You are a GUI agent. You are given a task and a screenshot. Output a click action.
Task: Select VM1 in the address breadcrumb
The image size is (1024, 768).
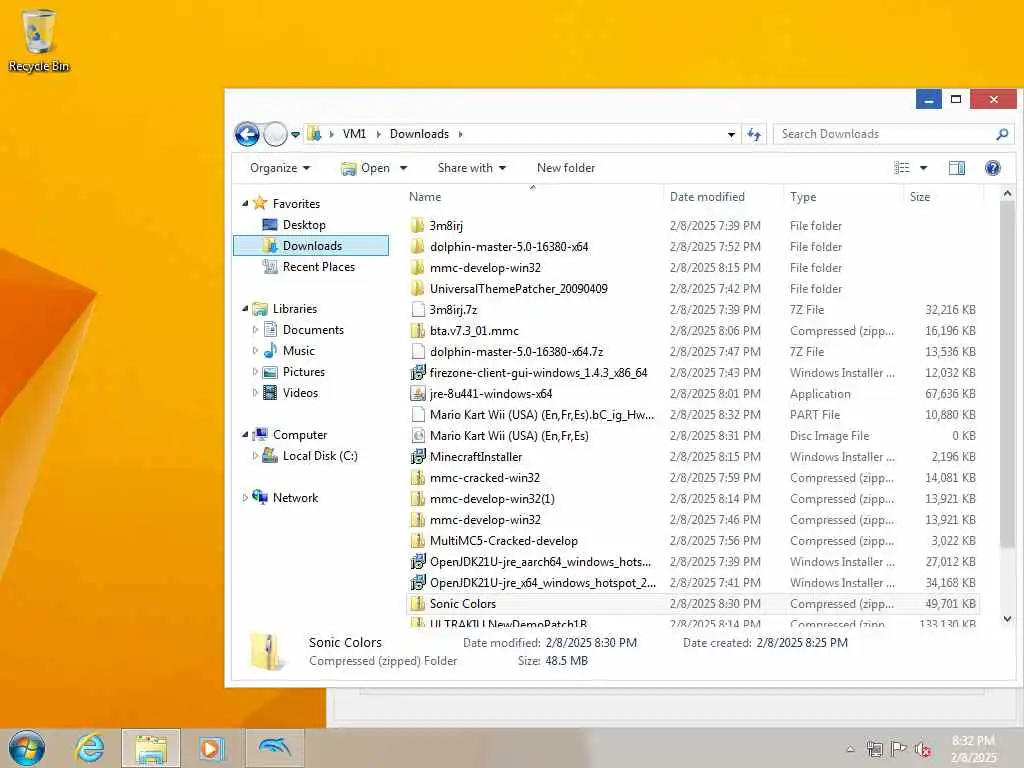point(354,134)
